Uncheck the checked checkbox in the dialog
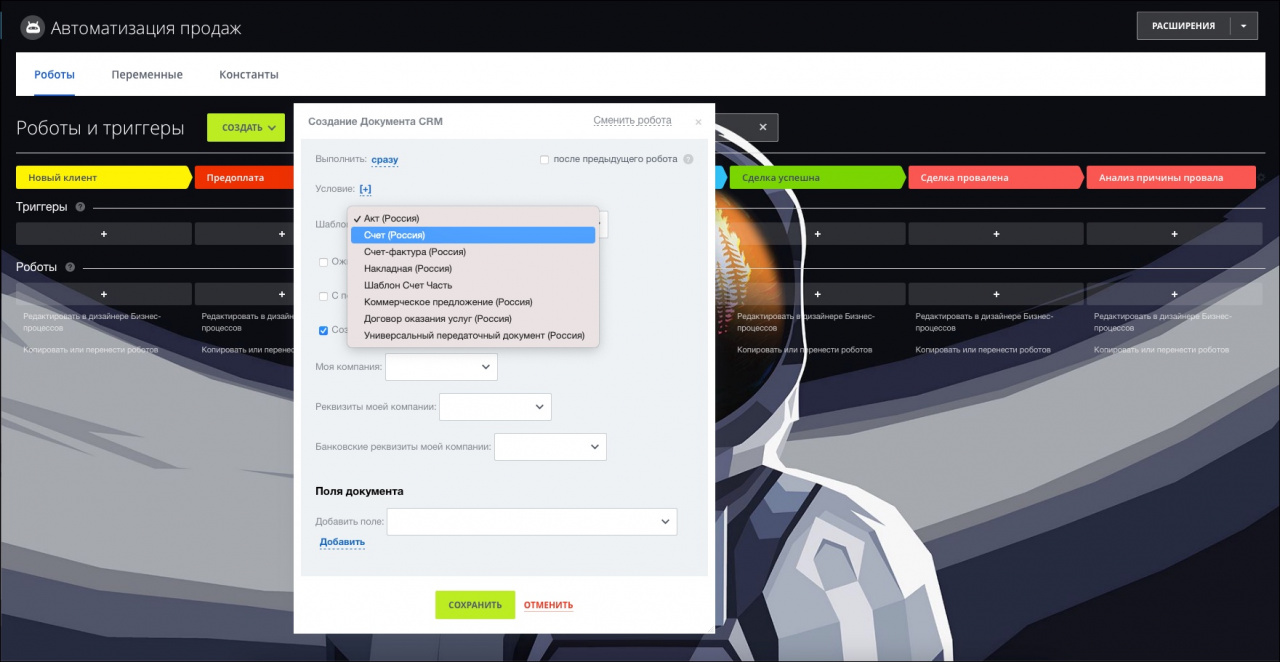This screenshot has height=662, width=1280. pyautogui.click(x=323, y=330)
